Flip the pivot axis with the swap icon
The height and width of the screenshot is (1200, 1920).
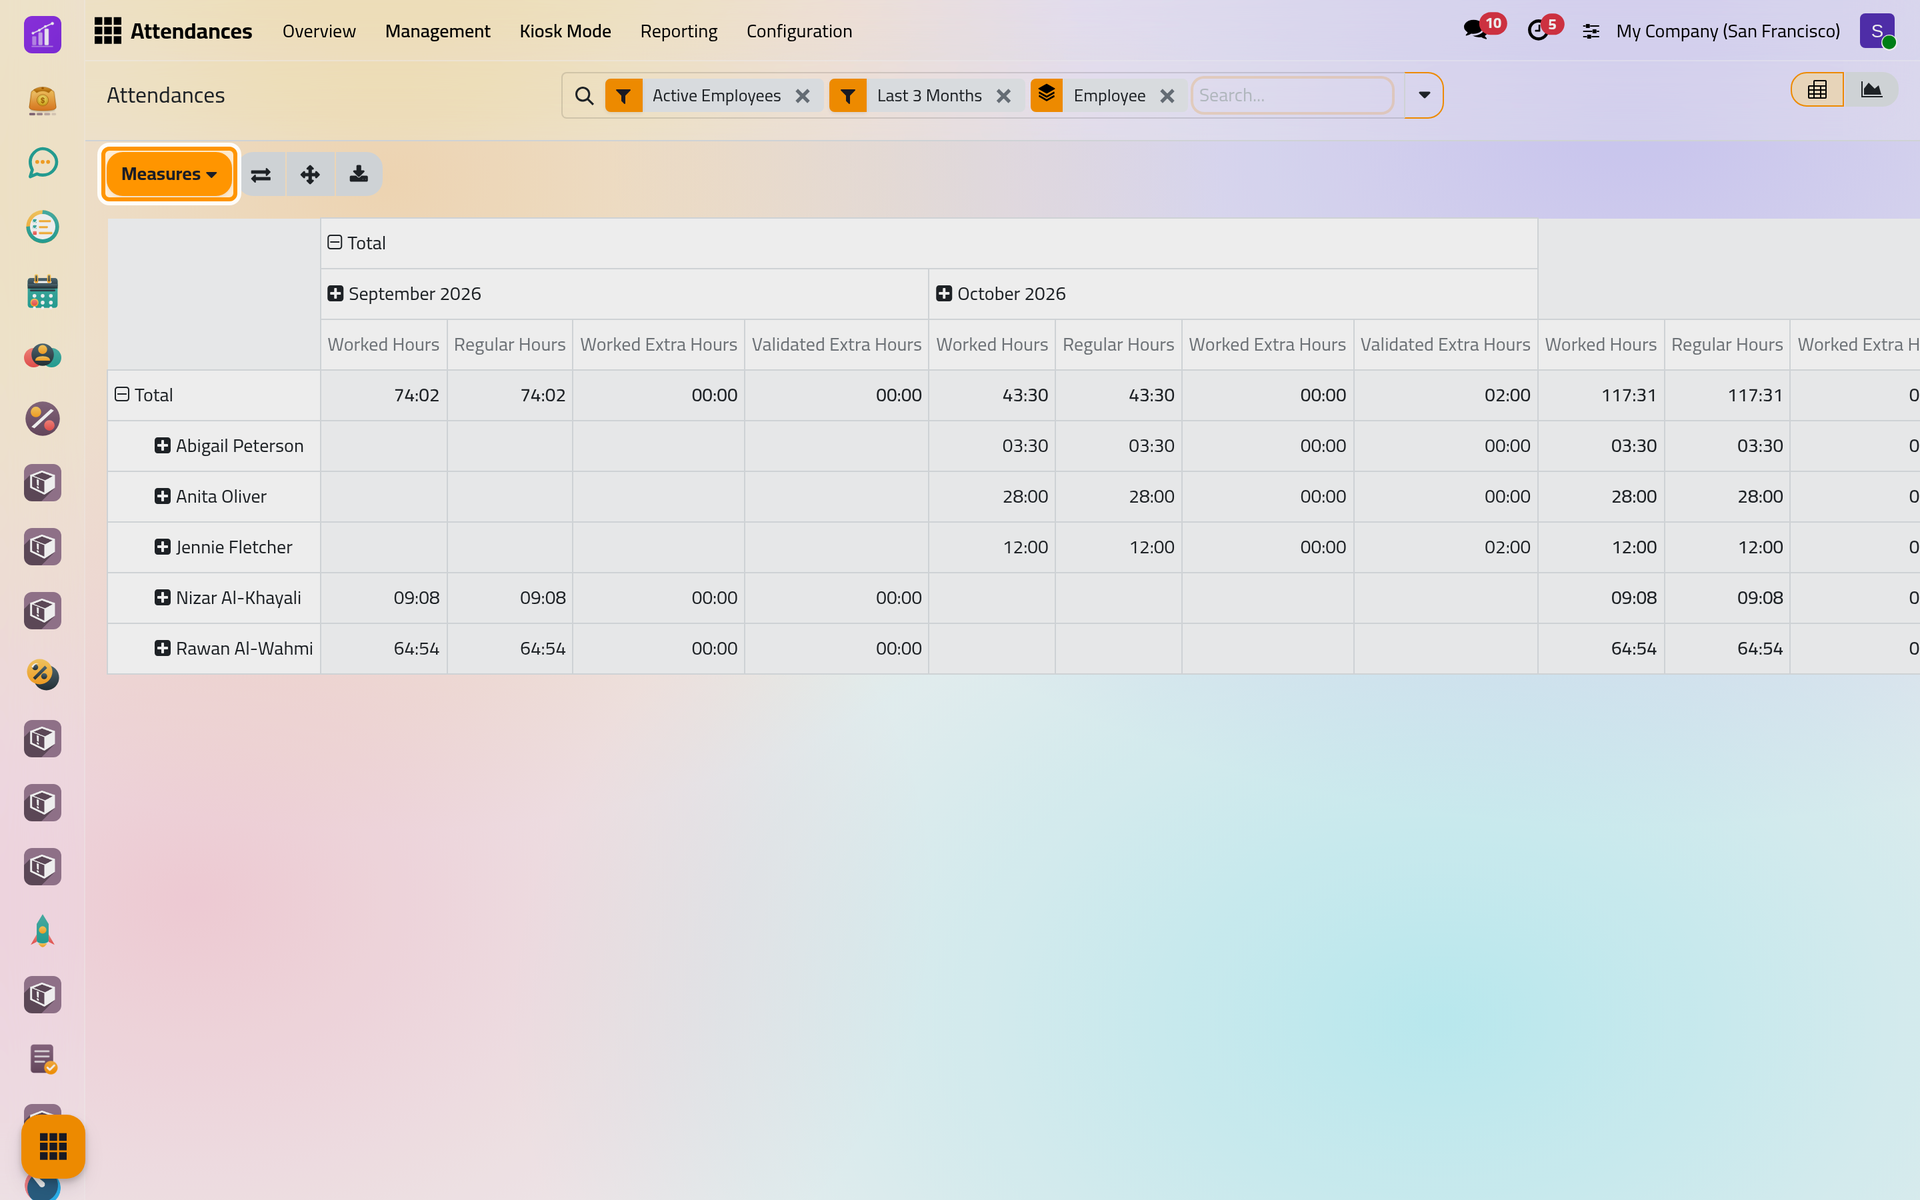point(261,174)
